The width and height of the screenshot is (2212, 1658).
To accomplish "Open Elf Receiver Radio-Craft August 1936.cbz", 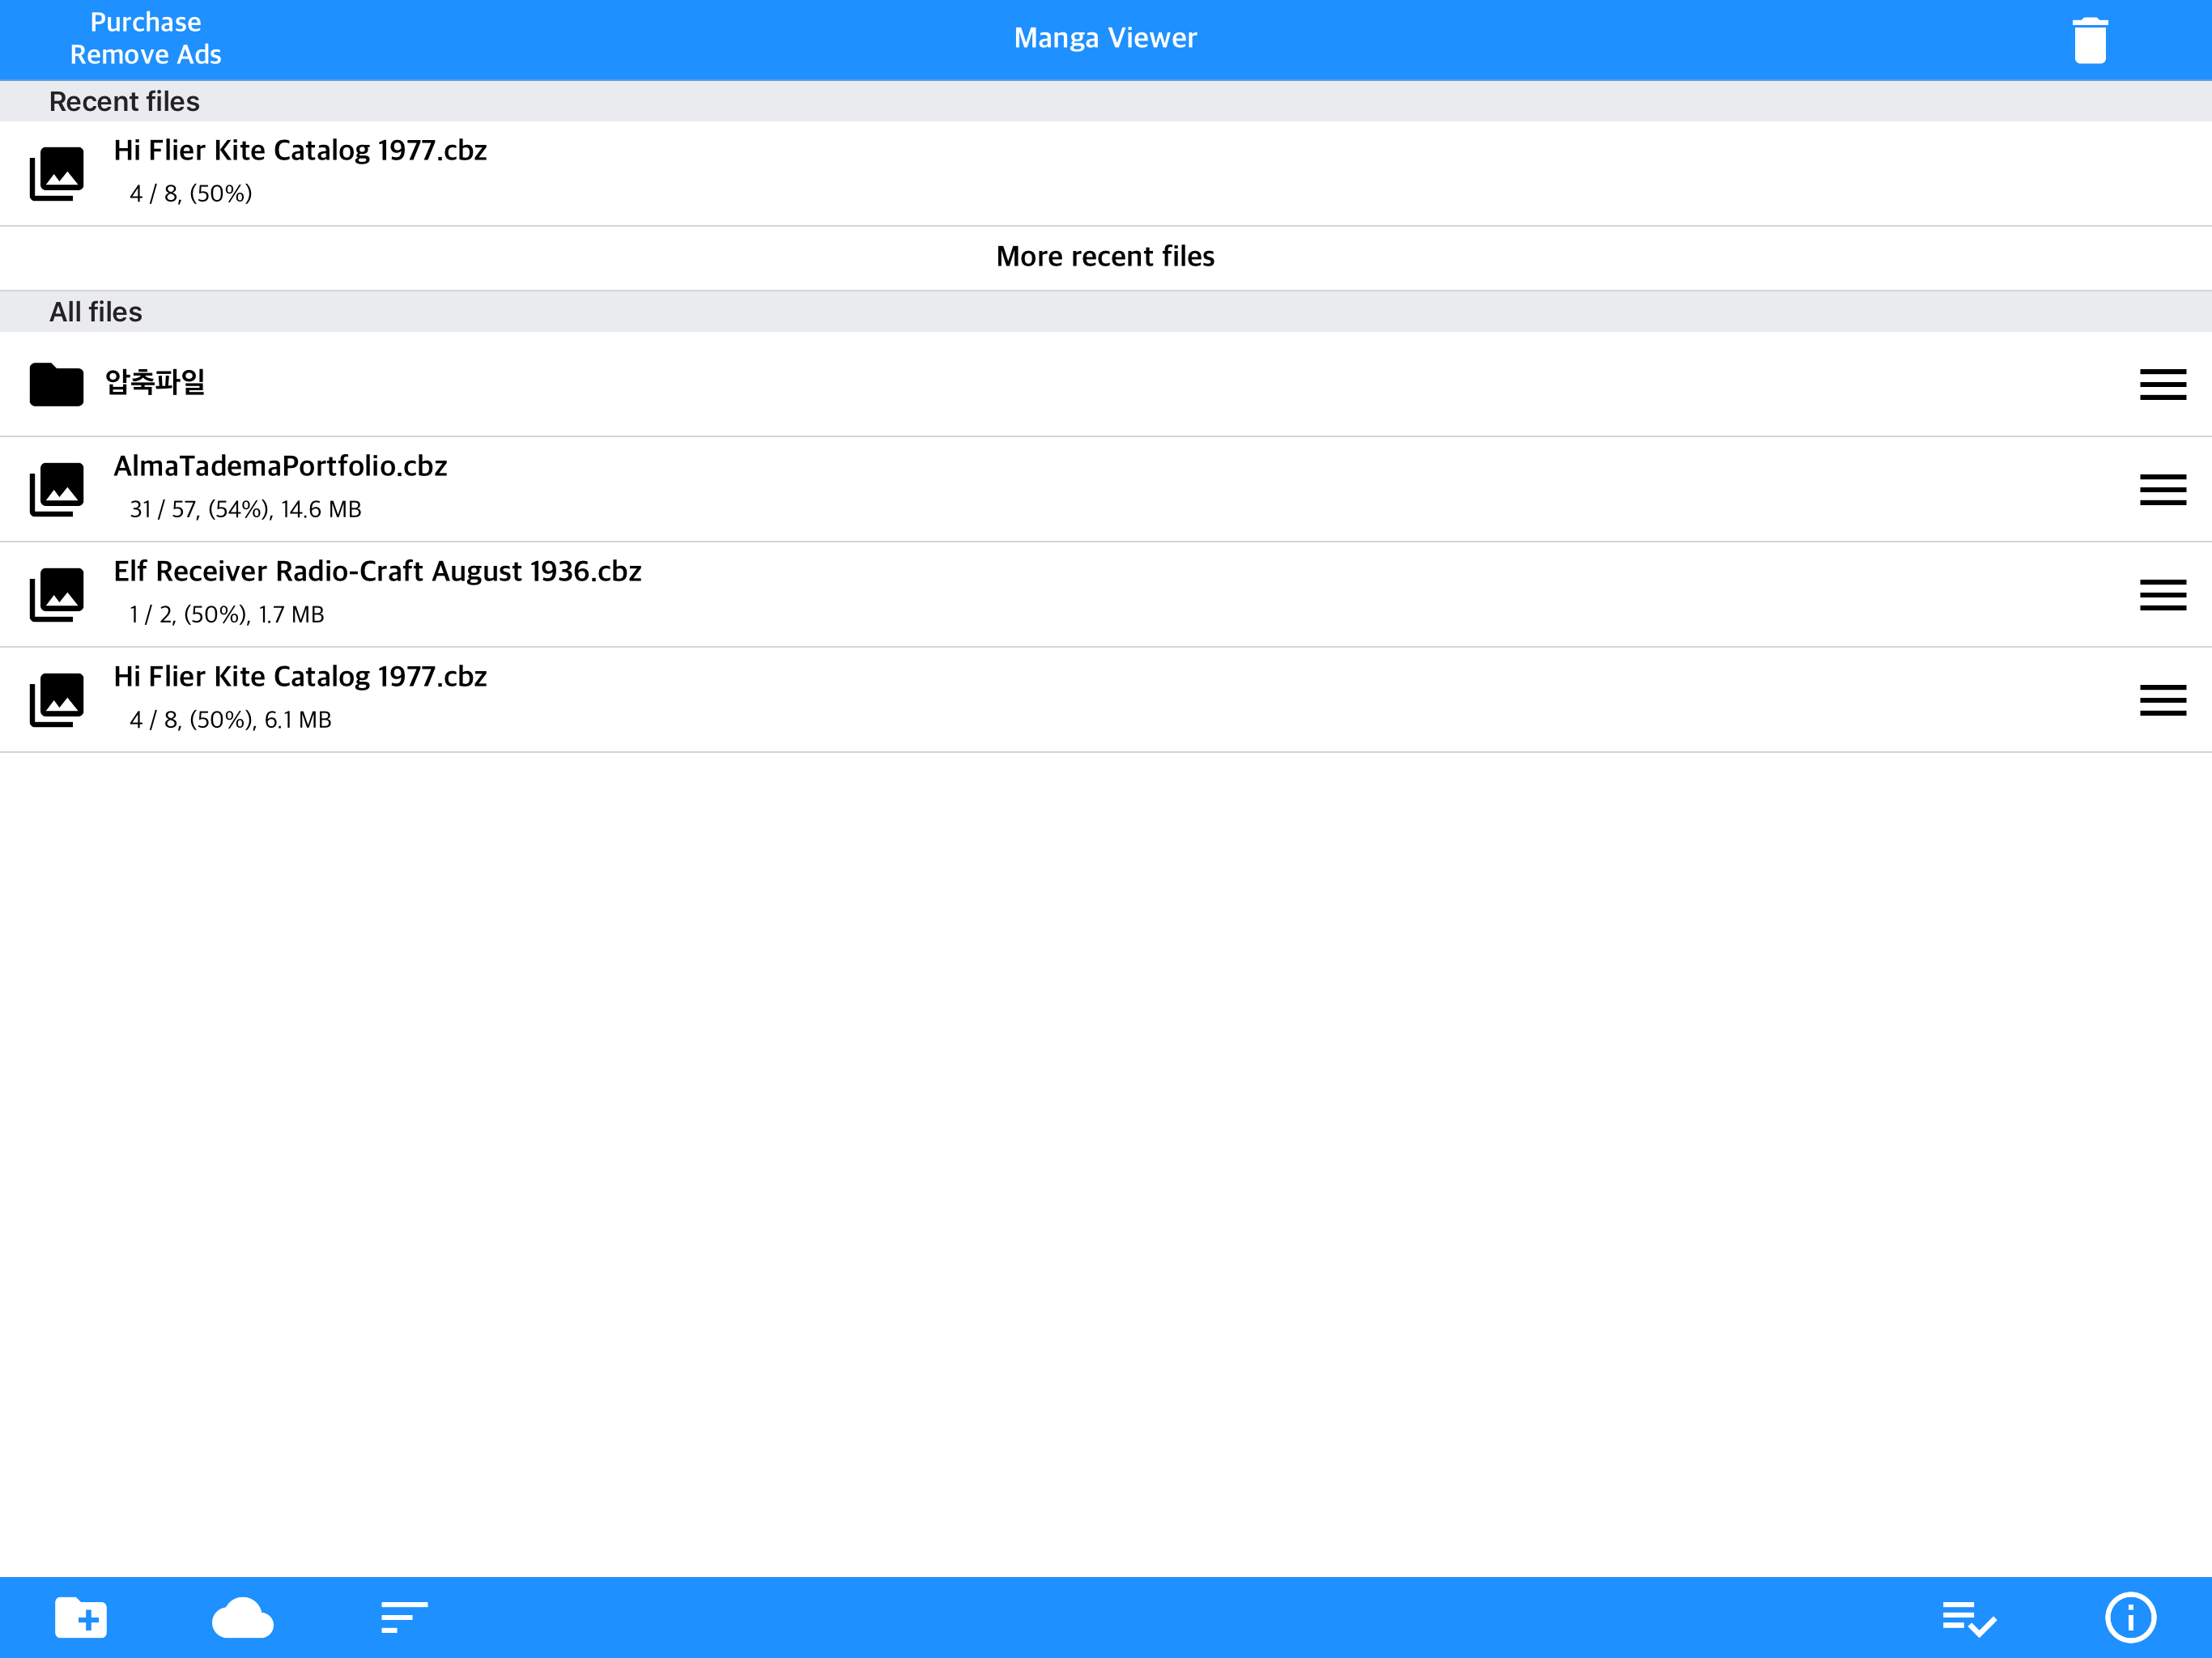I will pos(377,572).
